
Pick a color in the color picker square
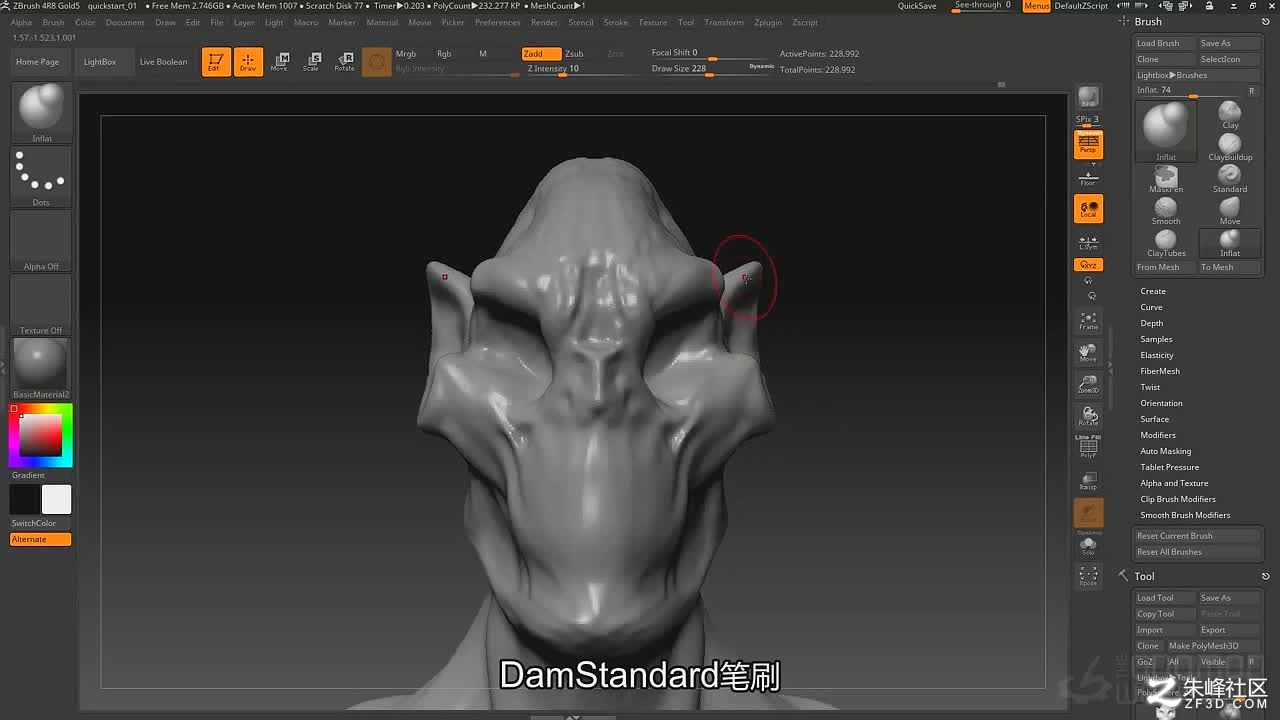tap(42, 436)
